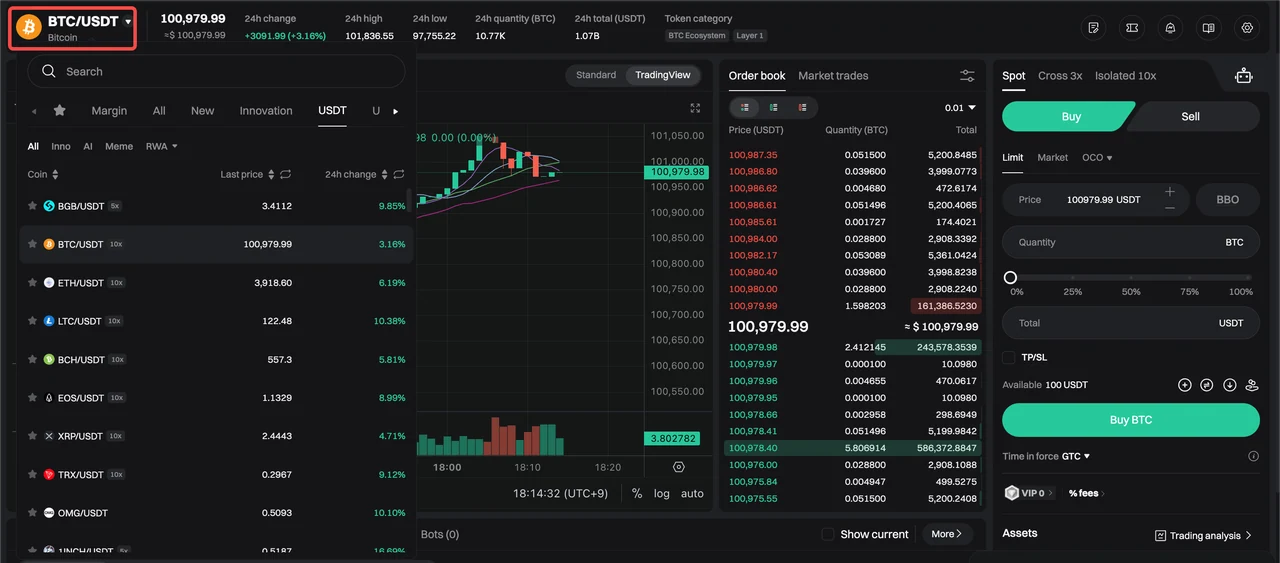Open the 0.01 price precision dropdown

click(960, 107)
